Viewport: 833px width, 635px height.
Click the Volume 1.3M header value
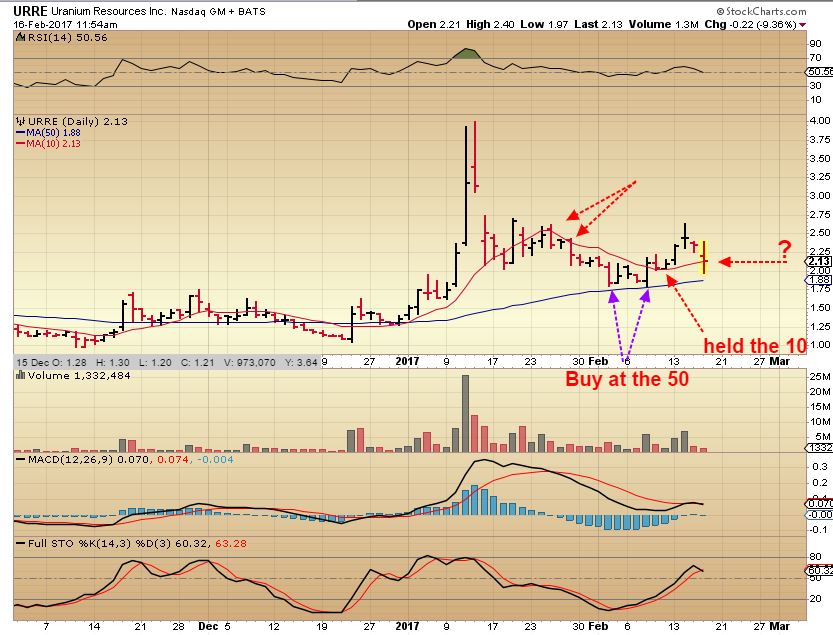click(x=664, y=24)
